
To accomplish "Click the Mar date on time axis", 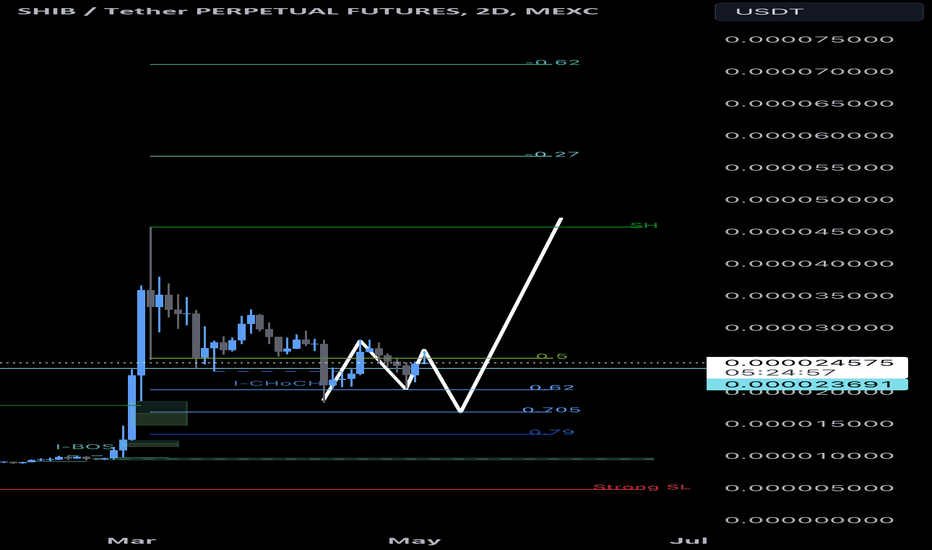I will pyautogui.click(x=132, y=540).
